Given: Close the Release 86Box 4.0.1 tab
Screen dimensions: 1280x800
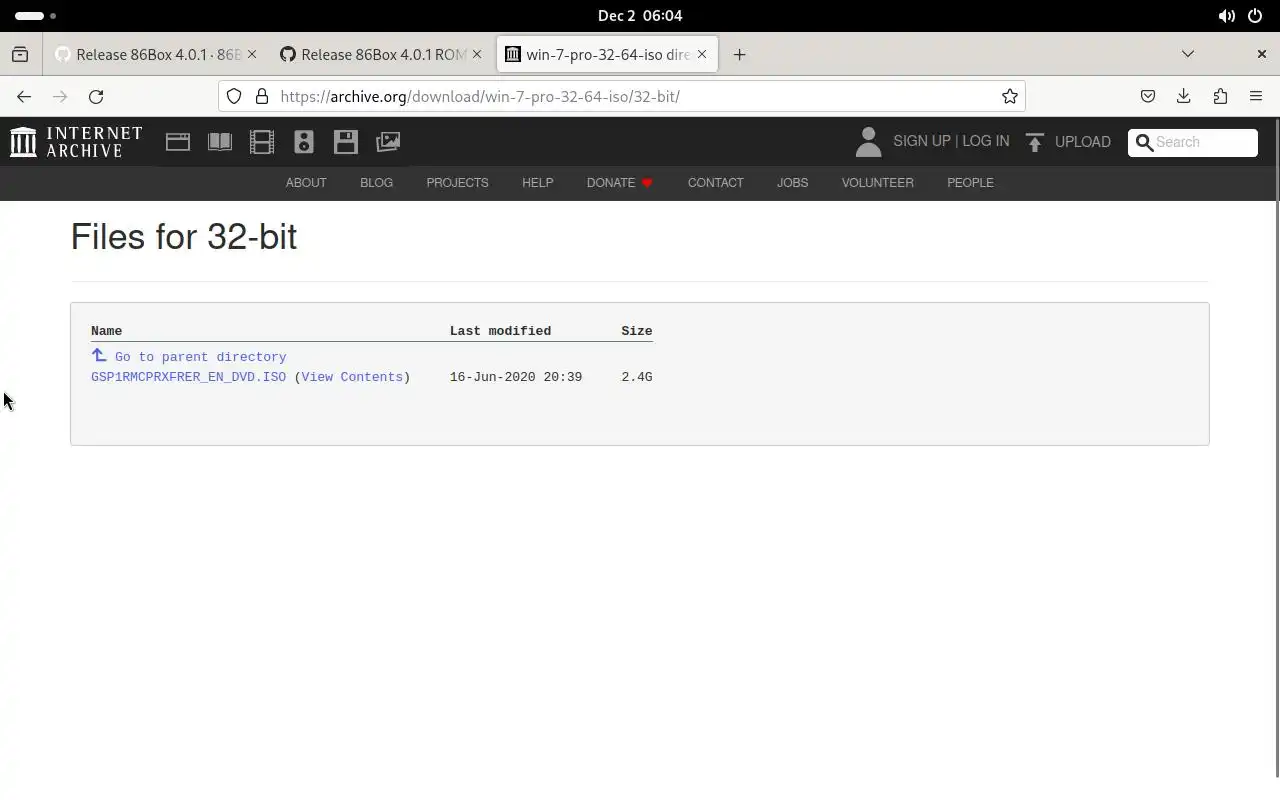Looking at the screenshot, I should (x=252, y=54).
